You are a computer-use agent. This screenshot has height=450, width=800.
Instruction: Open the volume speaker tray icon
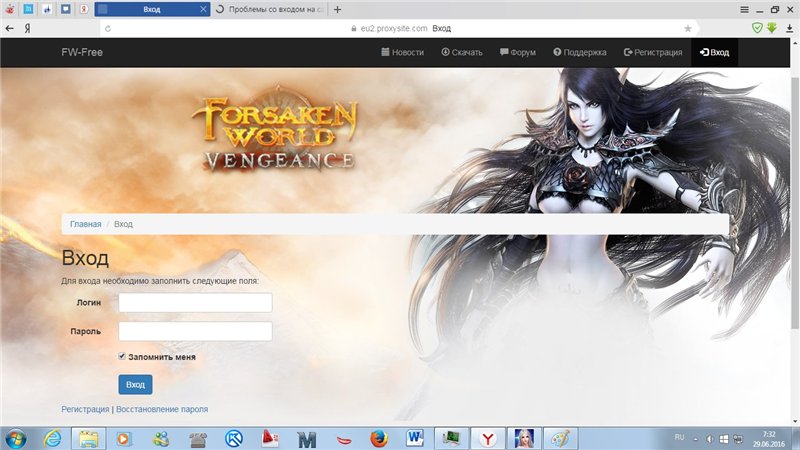(710, 439)
